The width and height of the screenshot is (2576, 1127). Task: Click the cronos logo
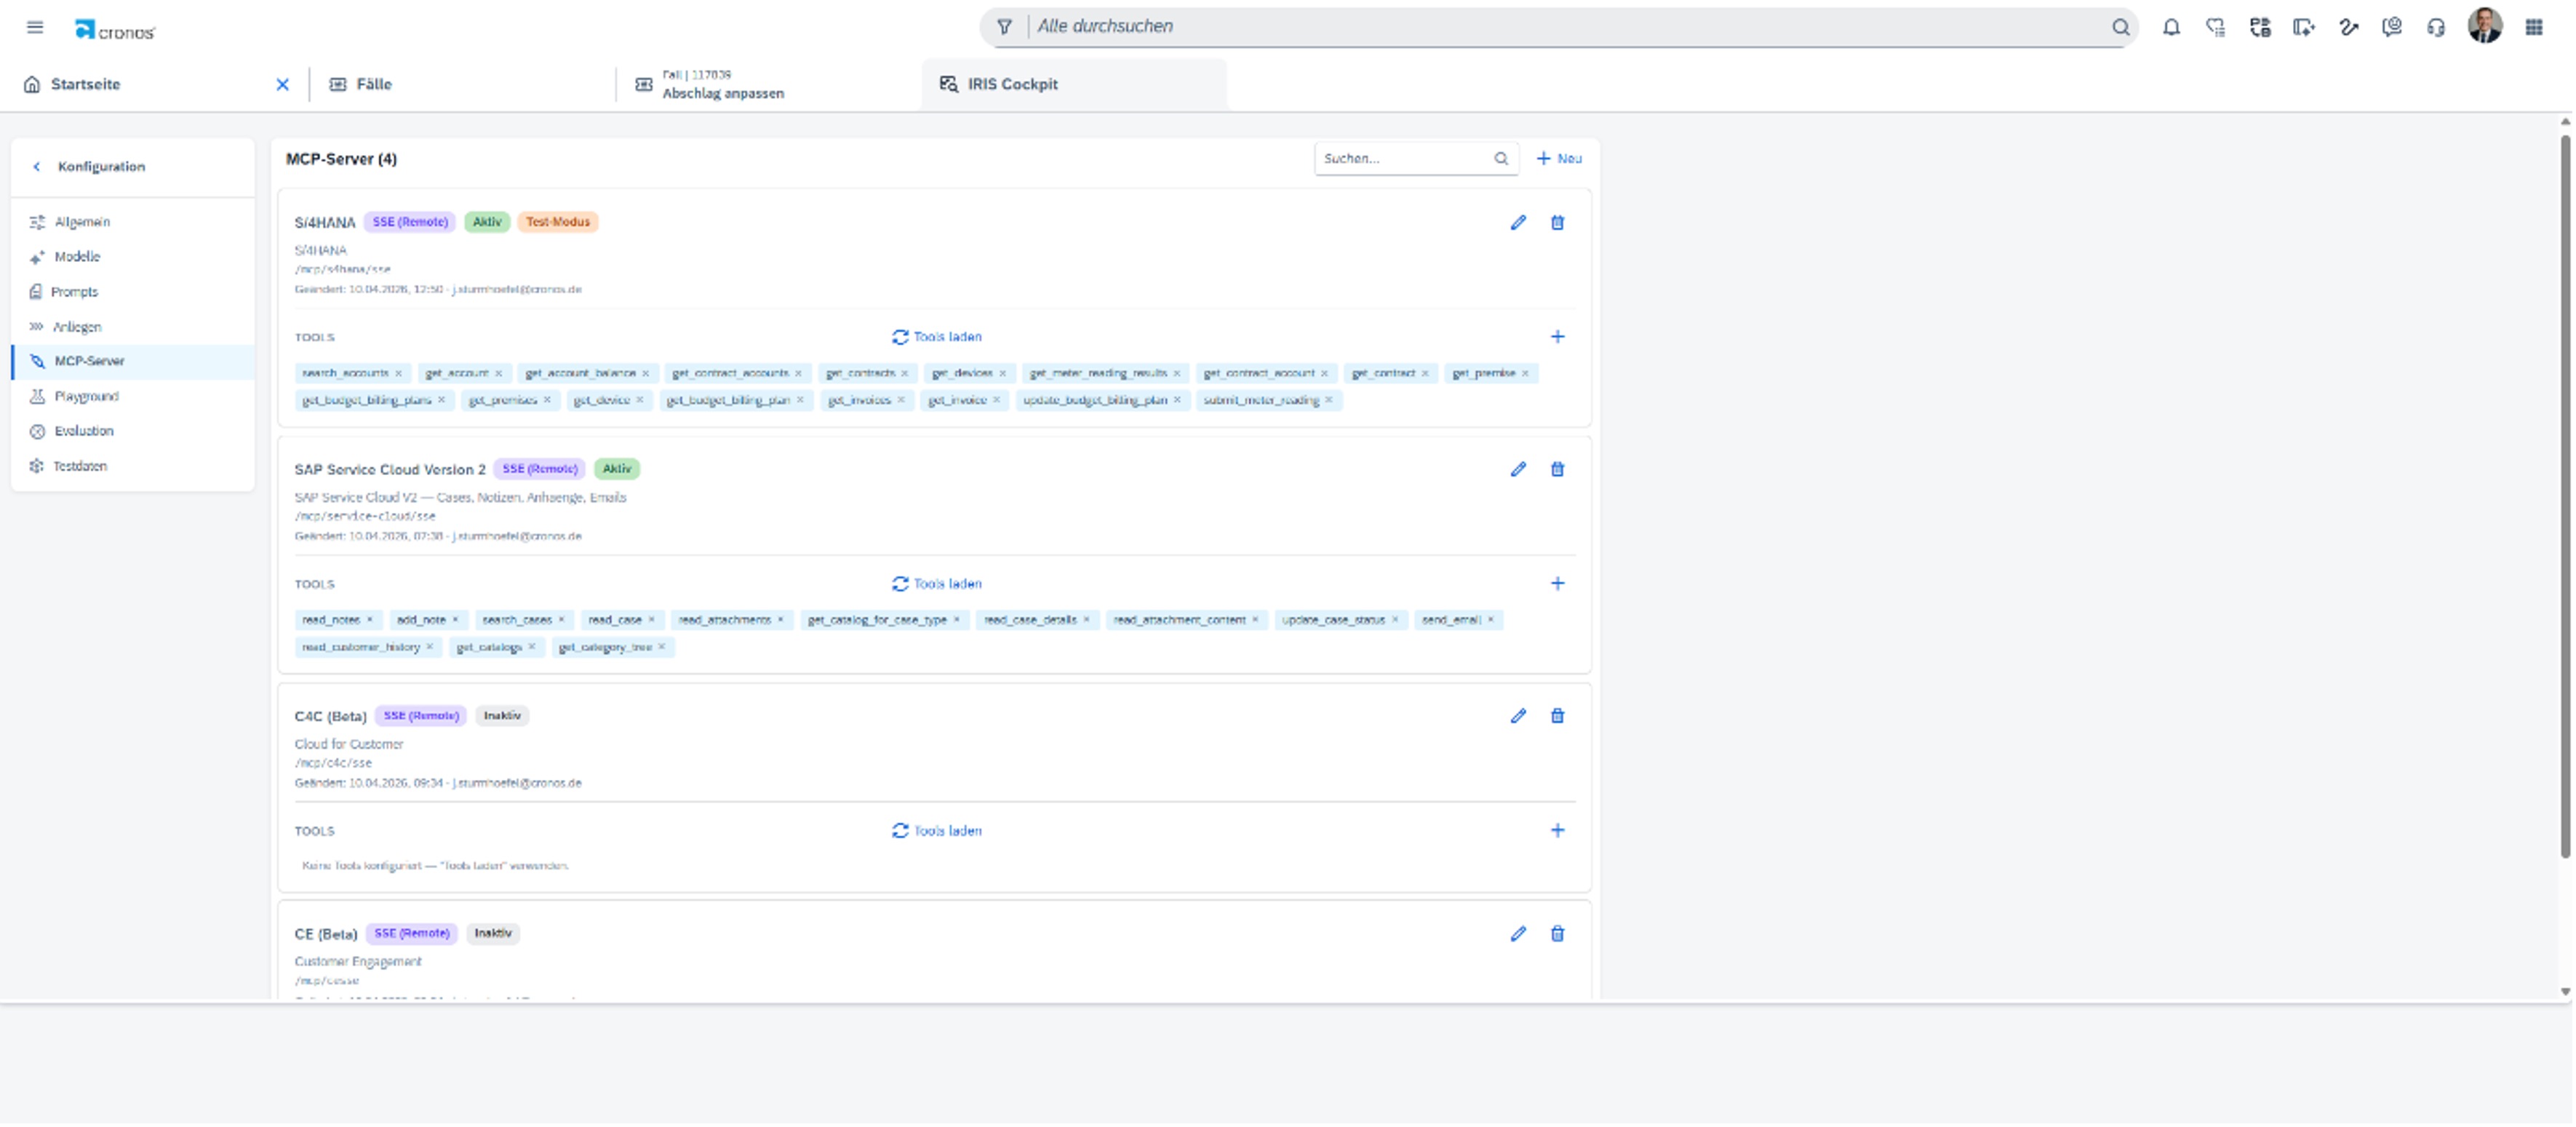coord(115,31)
